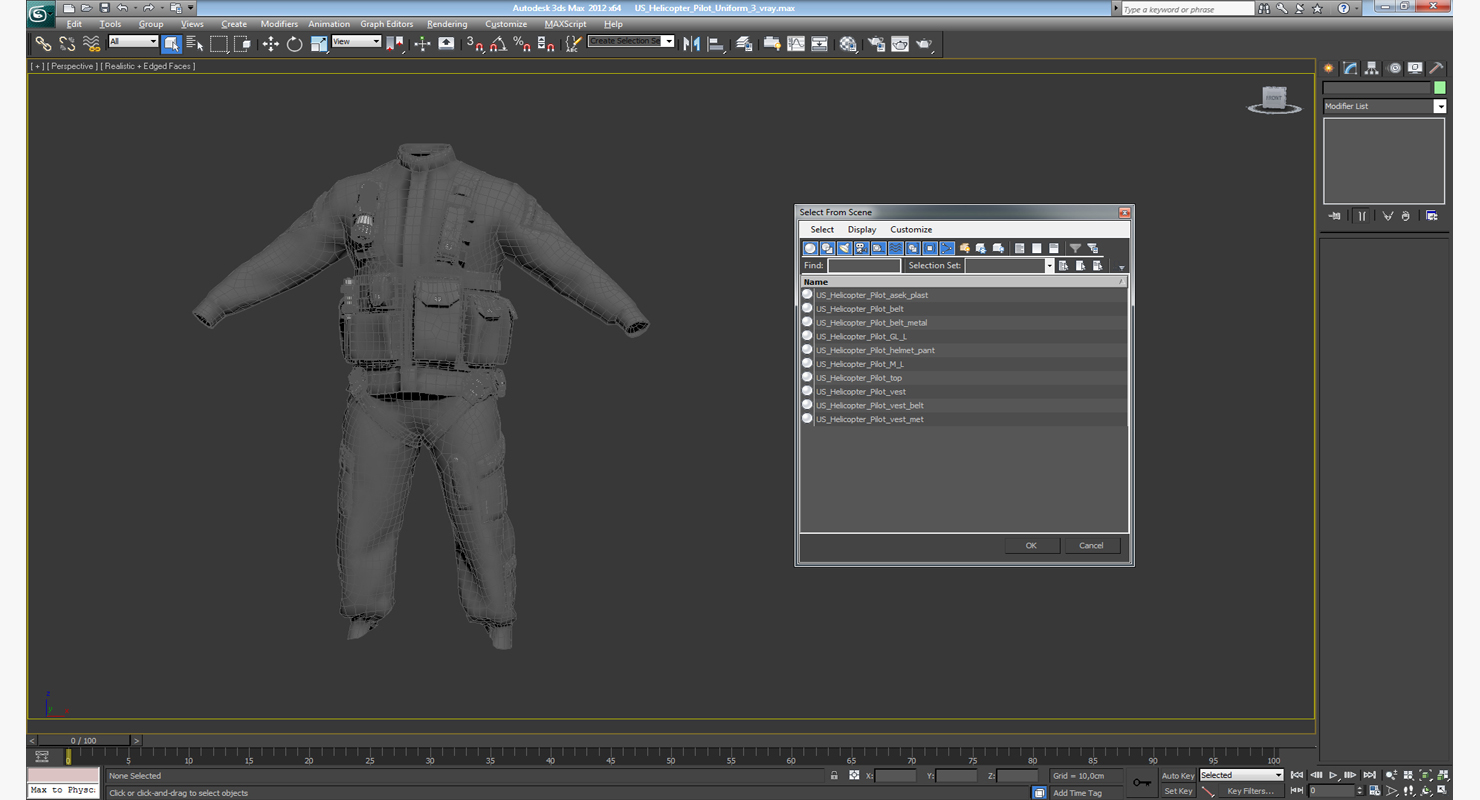This screenshot has width=1480, height=800.
Task: Click OK in Select From Scene
Action: pos(1031,546)
